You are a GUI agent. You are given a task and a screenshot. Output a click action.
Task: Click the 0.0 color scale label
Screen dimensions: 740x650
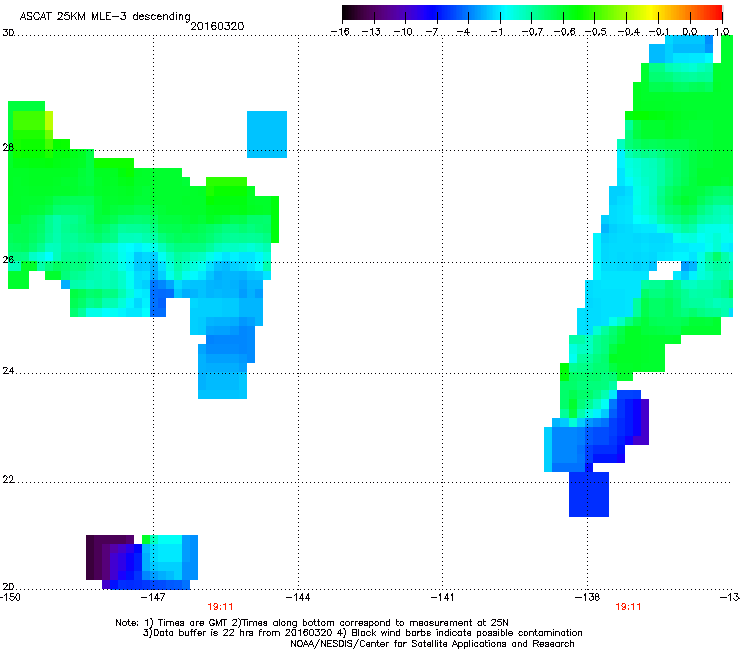(690, 32)
